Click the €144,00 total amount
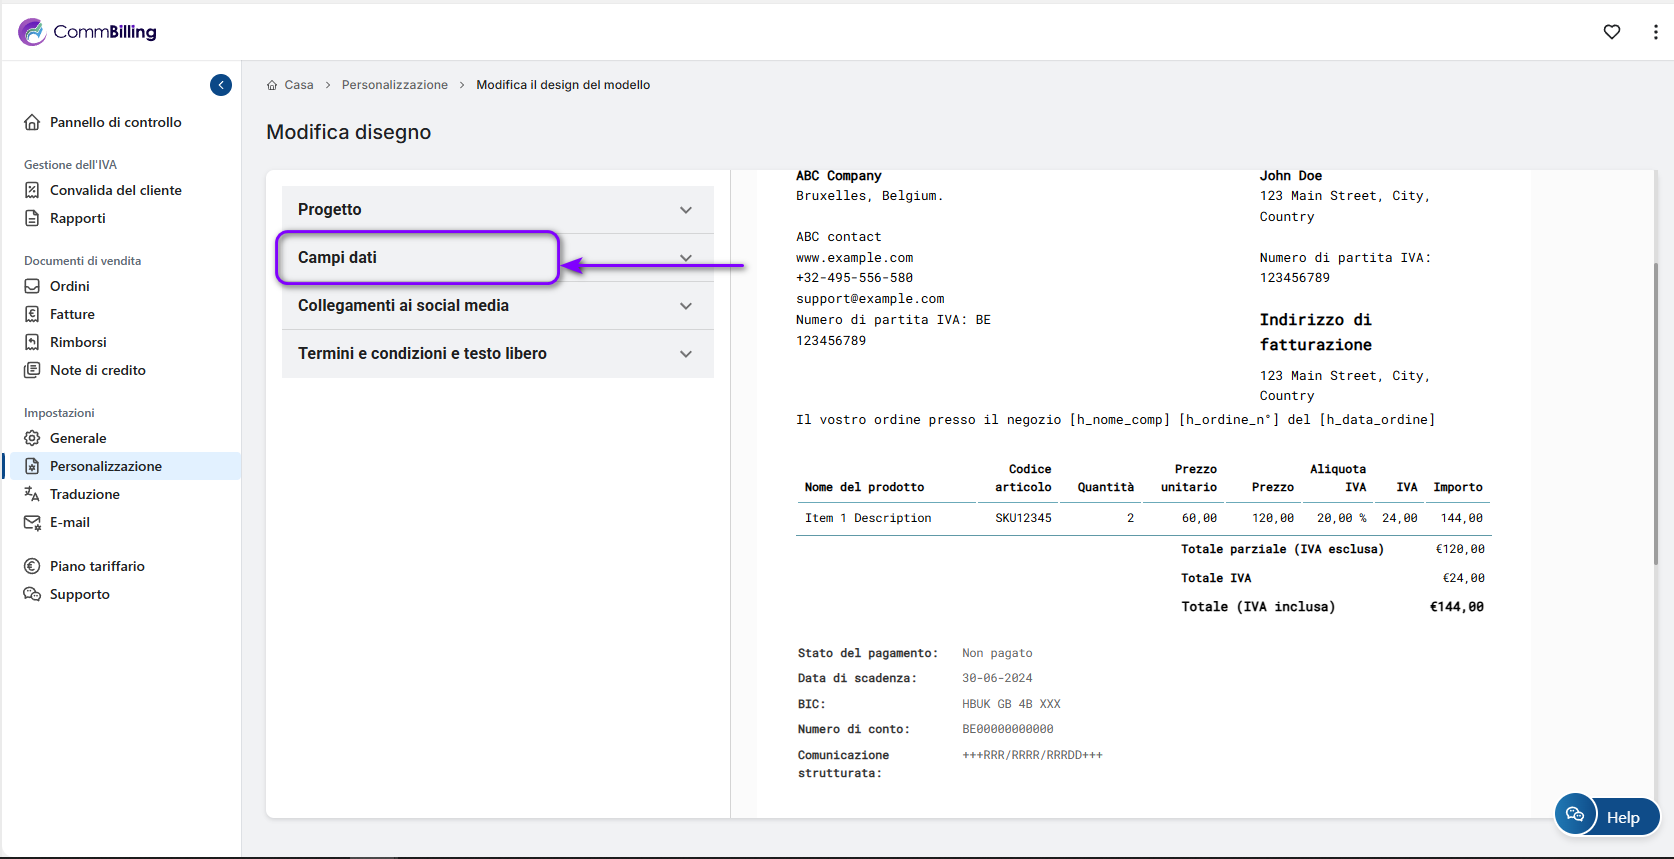This screenshot has width=1674, height=859. pyautogui.click(x=1457, y=607)
